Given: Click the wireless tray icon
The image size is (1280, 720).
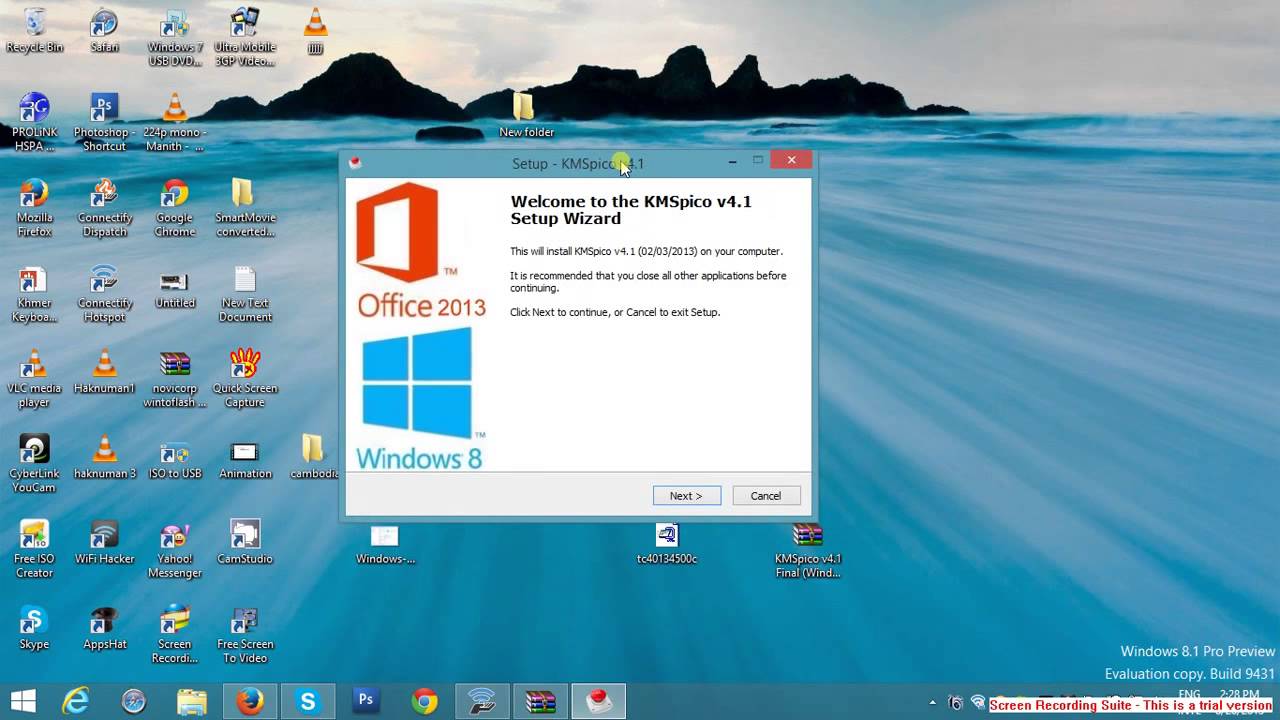Looking at the screenshot, I should (978, 702).
